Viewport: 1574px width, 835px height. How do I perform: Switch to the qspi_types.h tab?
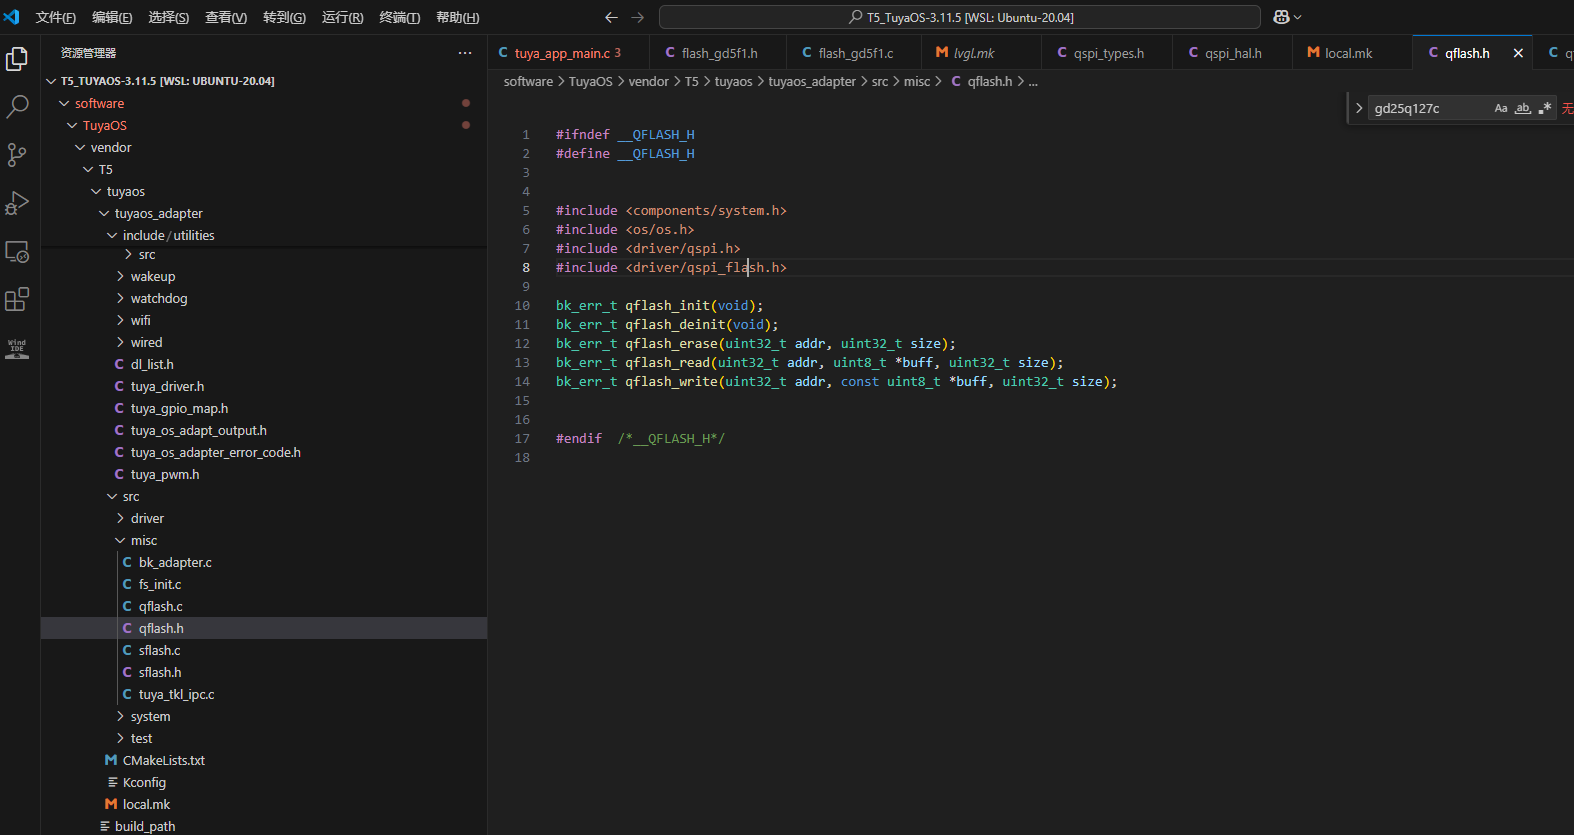coord(1106,53)
